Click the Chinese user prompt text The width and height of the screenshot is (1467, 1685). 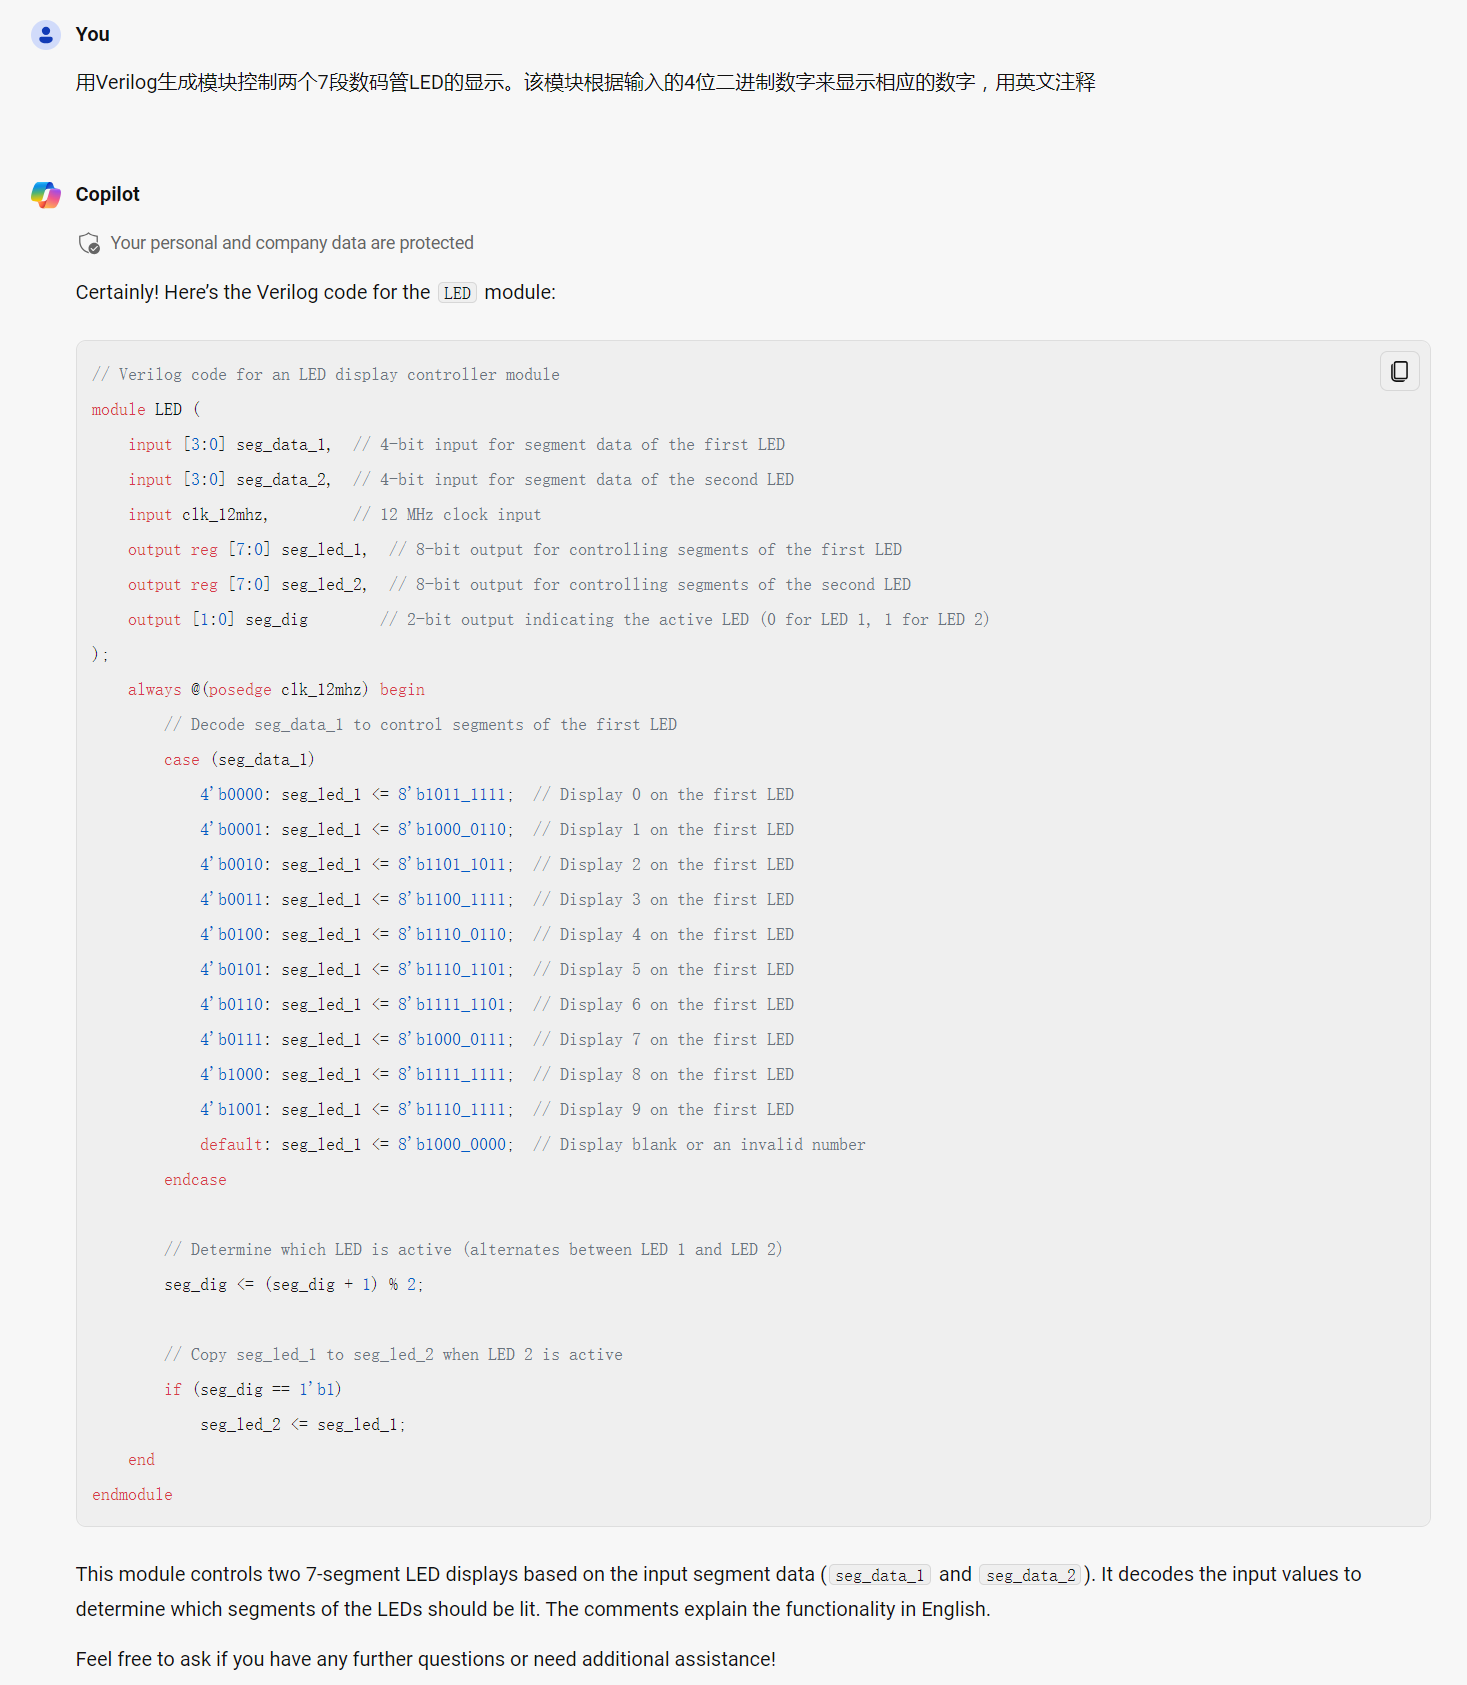click(585, 82)
